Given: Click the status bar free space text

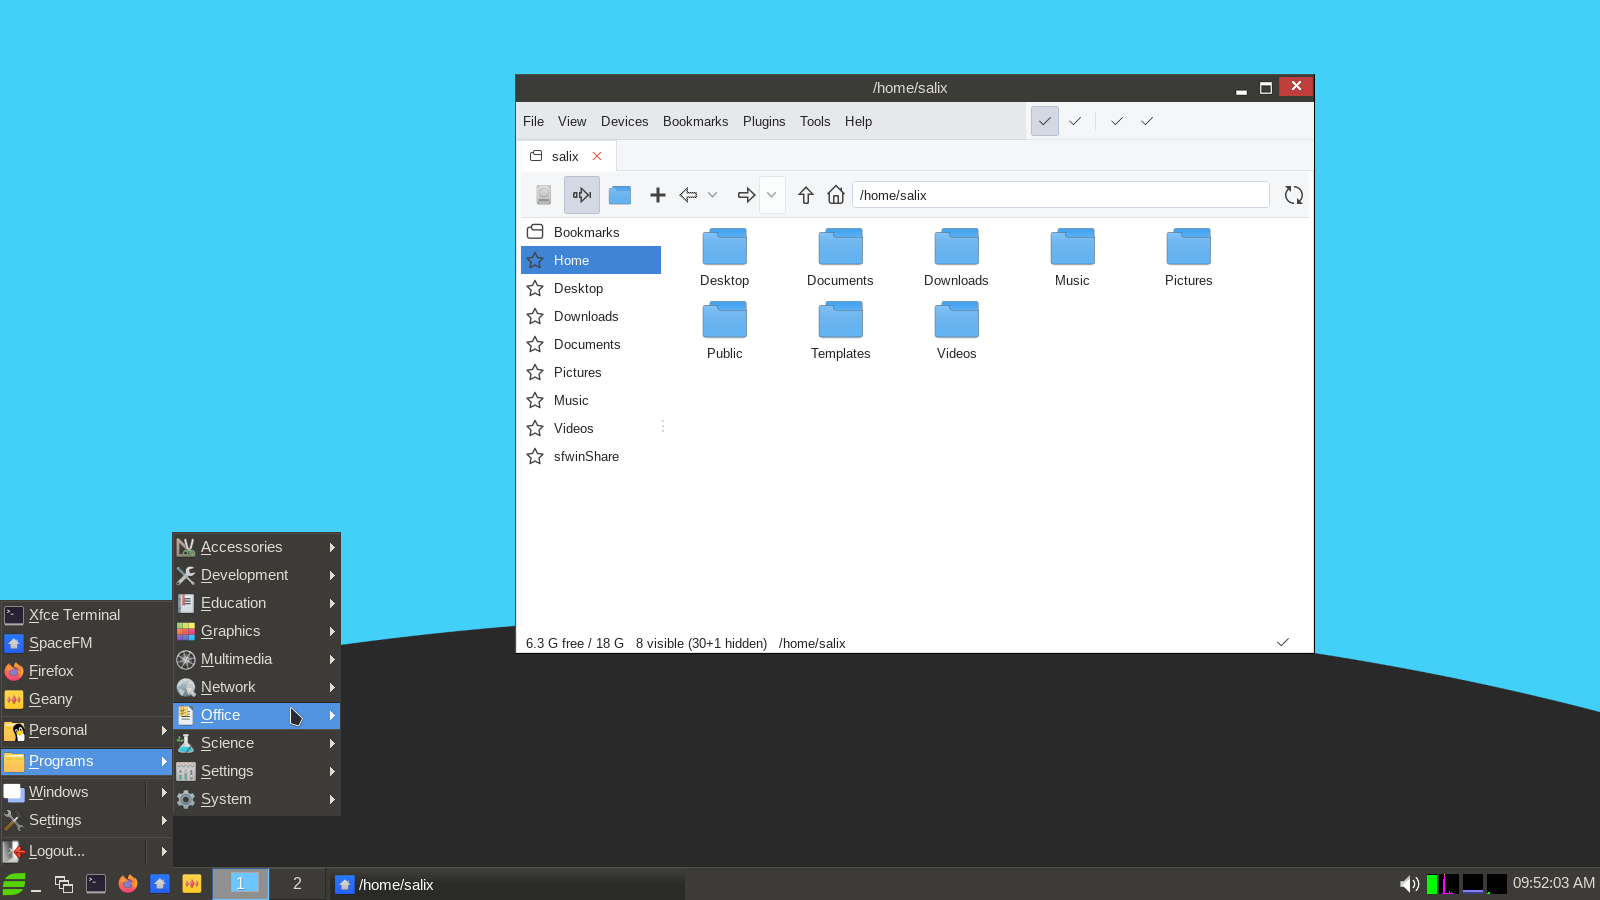Looking at the screenshot, I should (575, 643).
